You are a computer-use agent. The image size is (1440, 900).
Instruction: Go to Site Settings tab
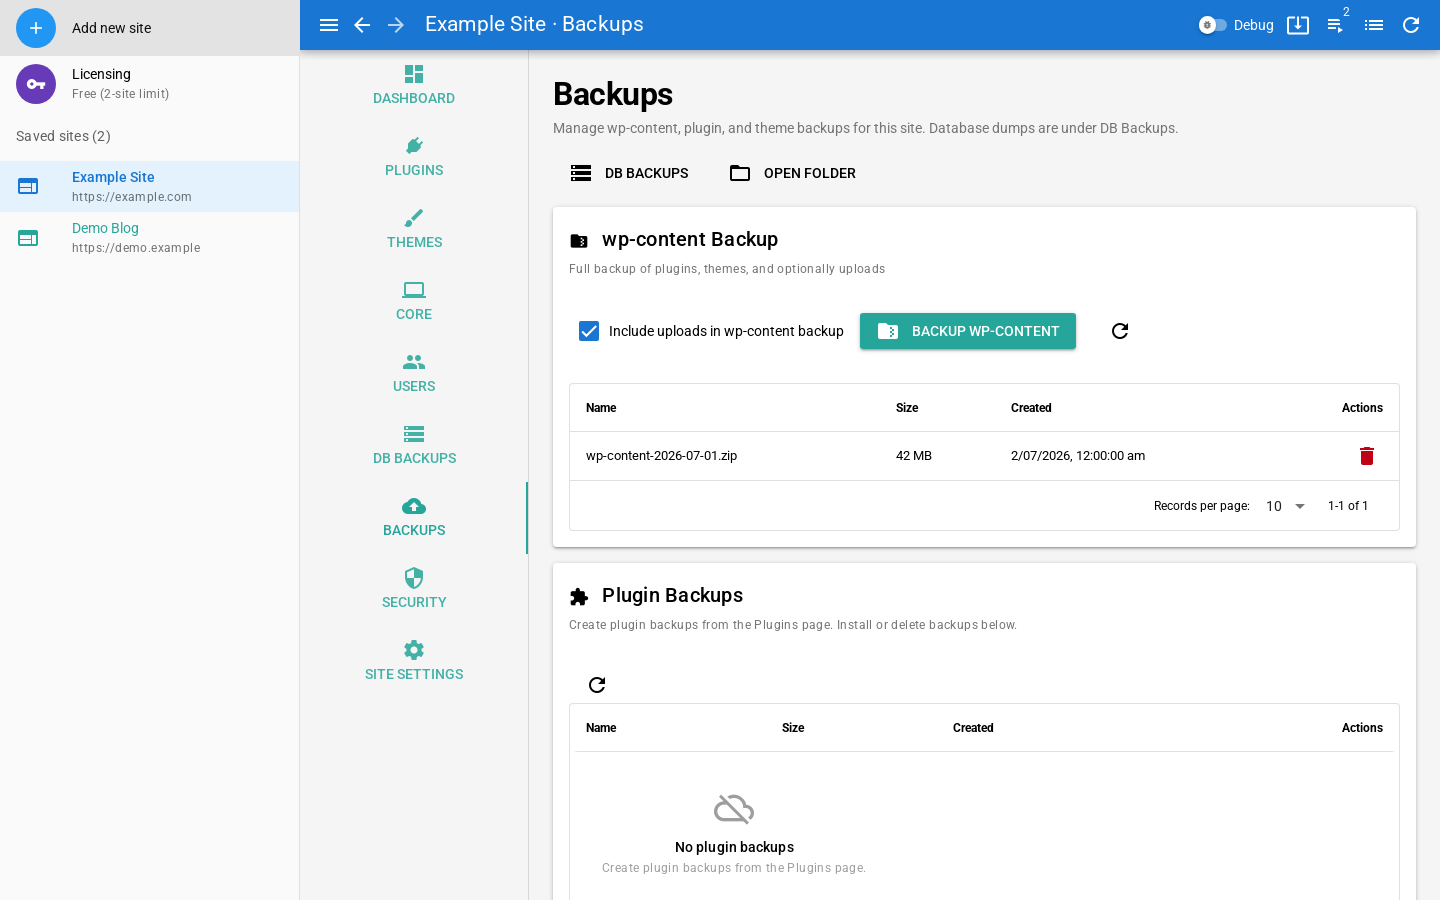coord(414,662)
